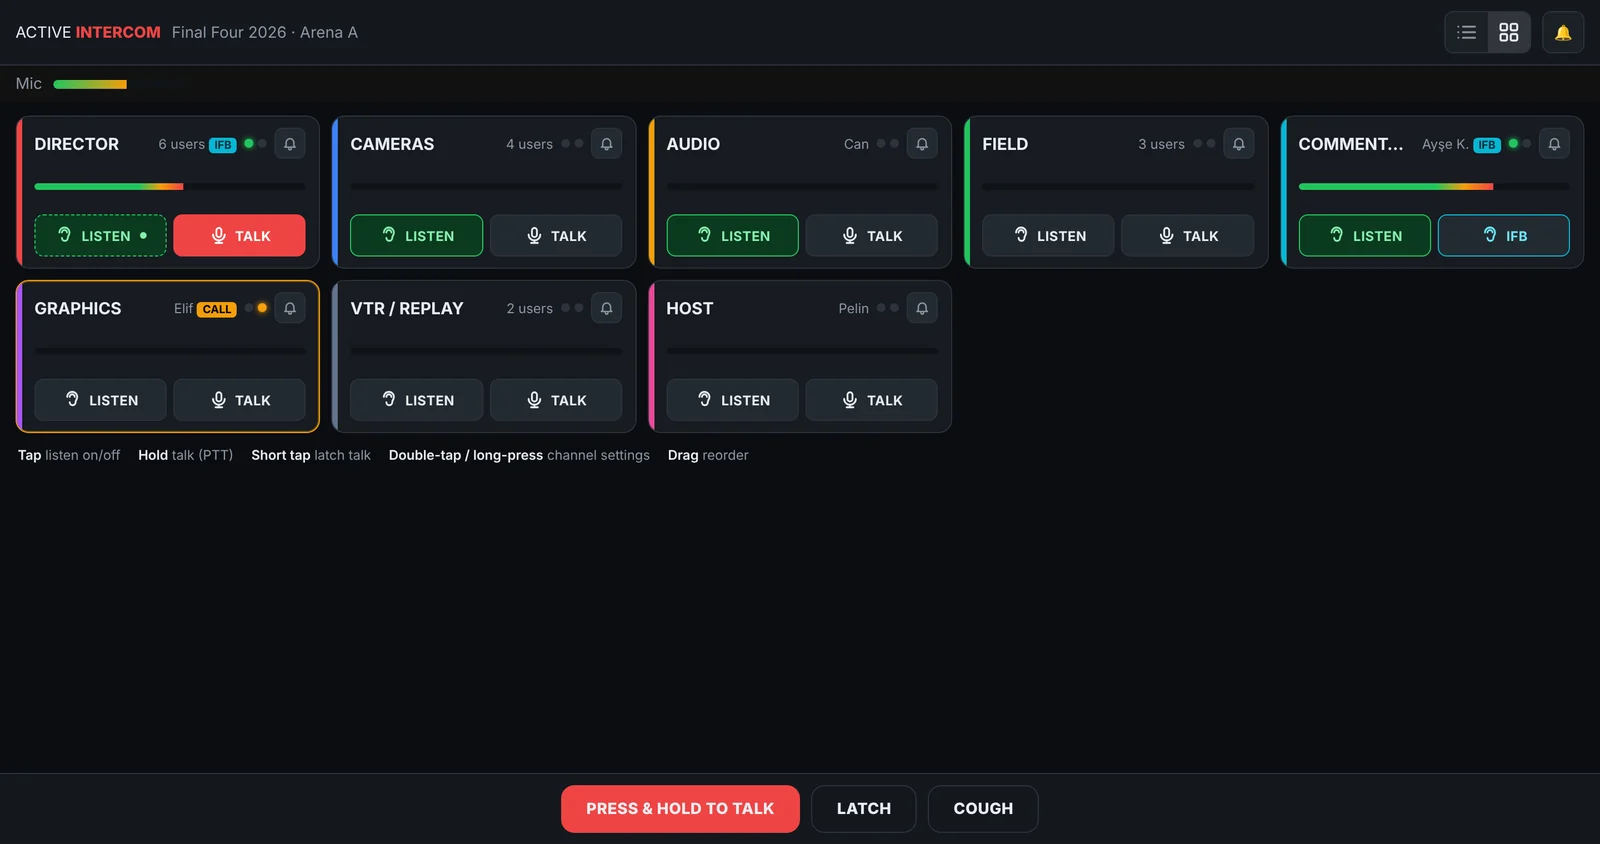Click TALK on the GRAPHICS channel
Image resolution: width=1600 pixels, height=844 pixels.
(x=240, y=400)
